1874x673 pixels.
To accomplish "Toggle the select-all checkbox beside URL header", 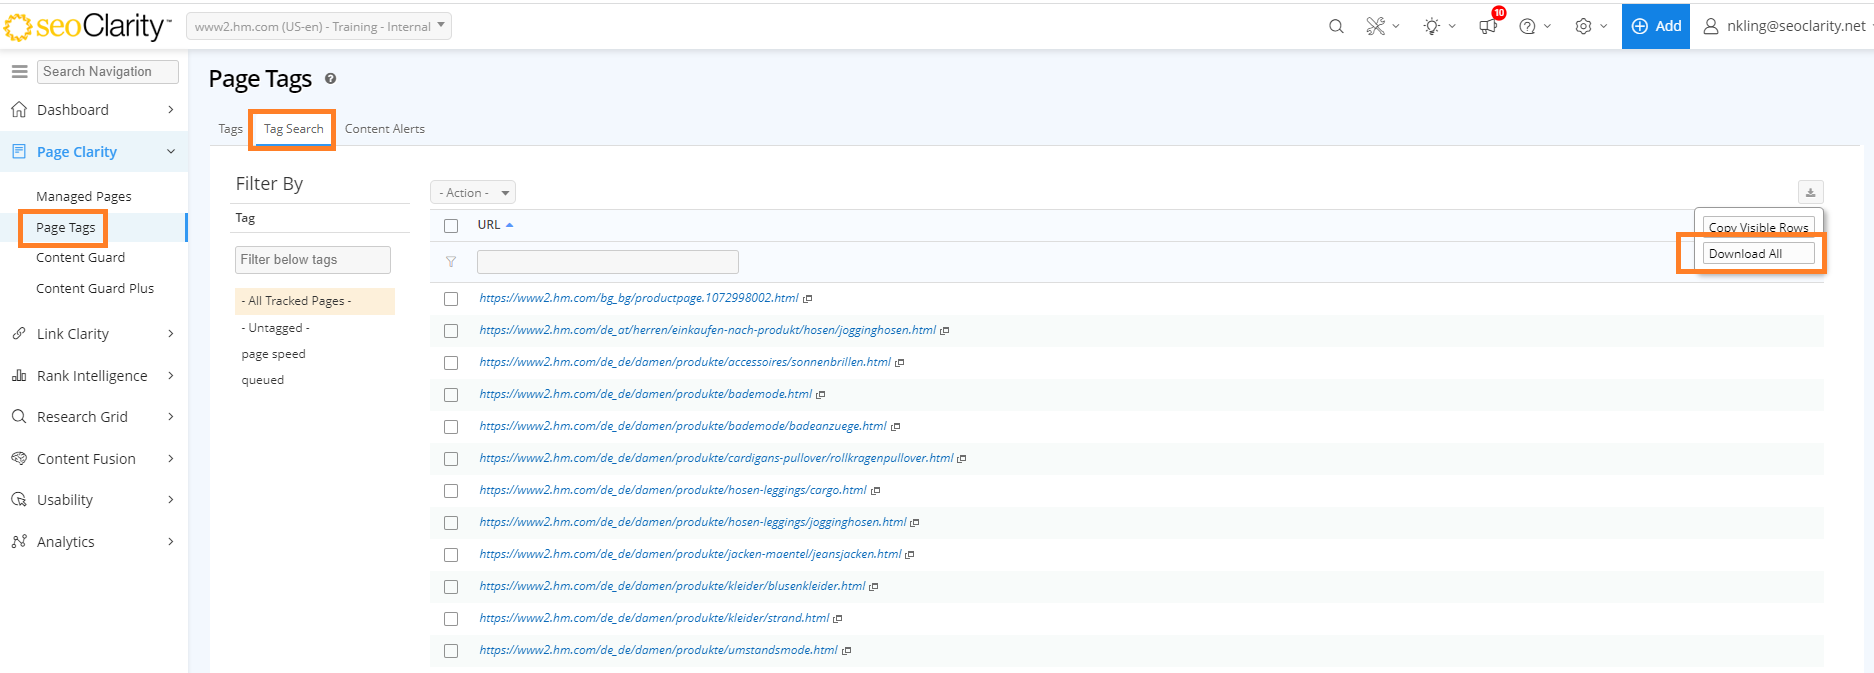I will click(x=451, y=226).
